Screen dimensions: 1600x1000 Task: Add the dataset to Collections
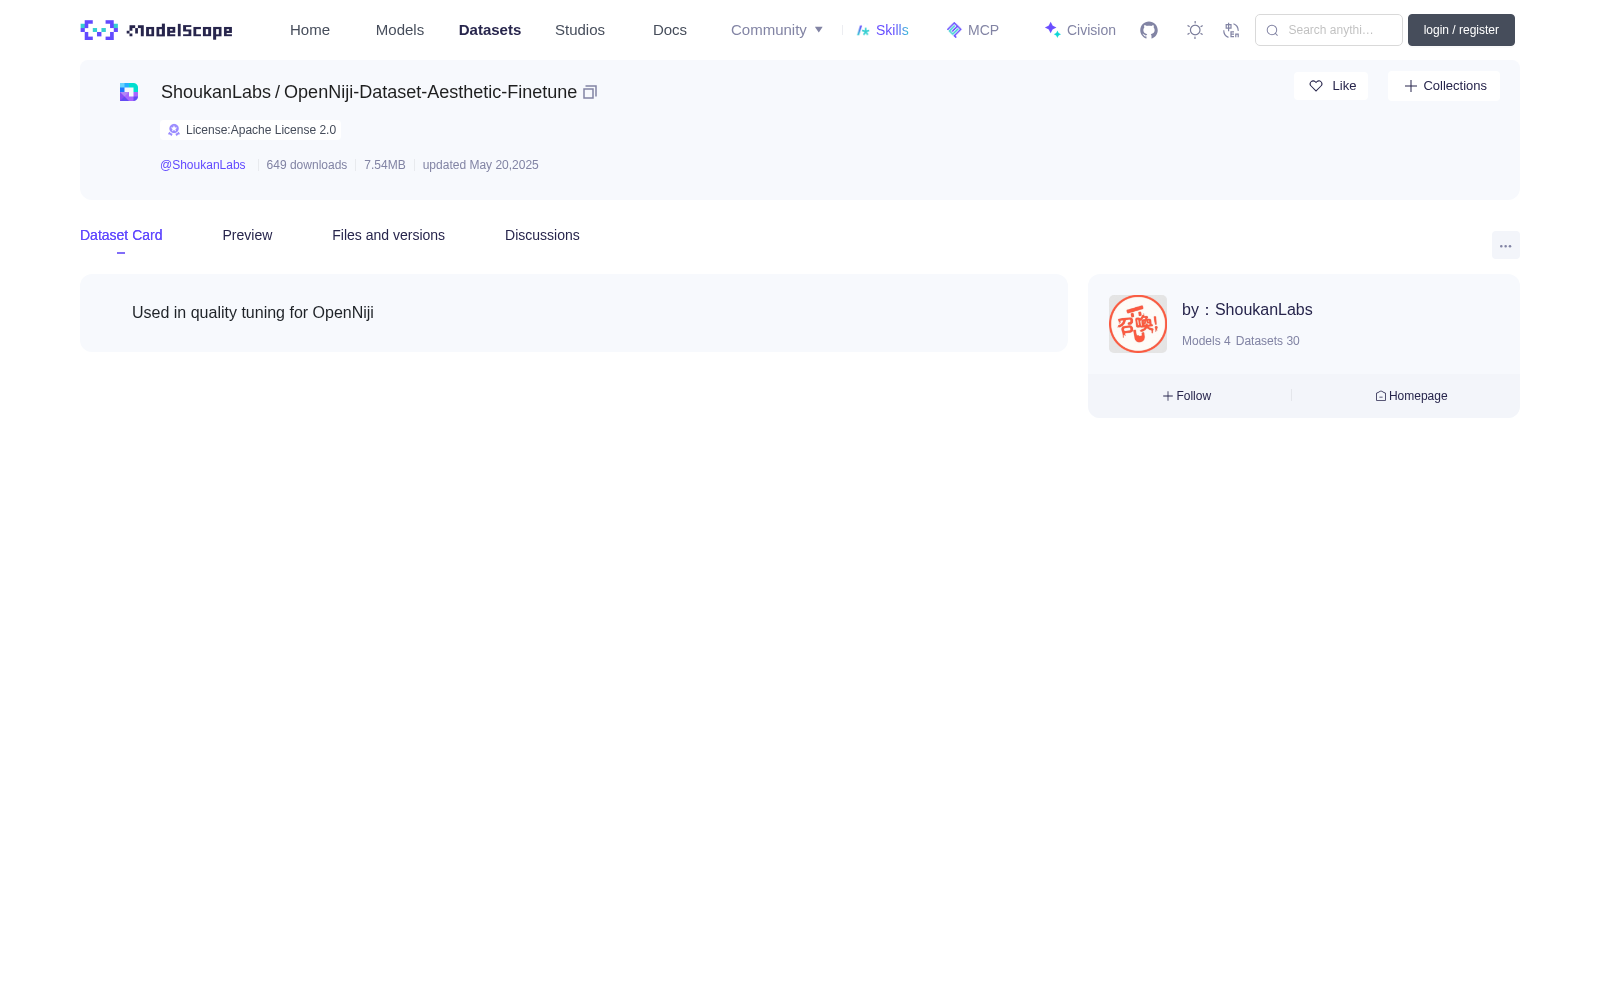click(x=1444, y=86)
